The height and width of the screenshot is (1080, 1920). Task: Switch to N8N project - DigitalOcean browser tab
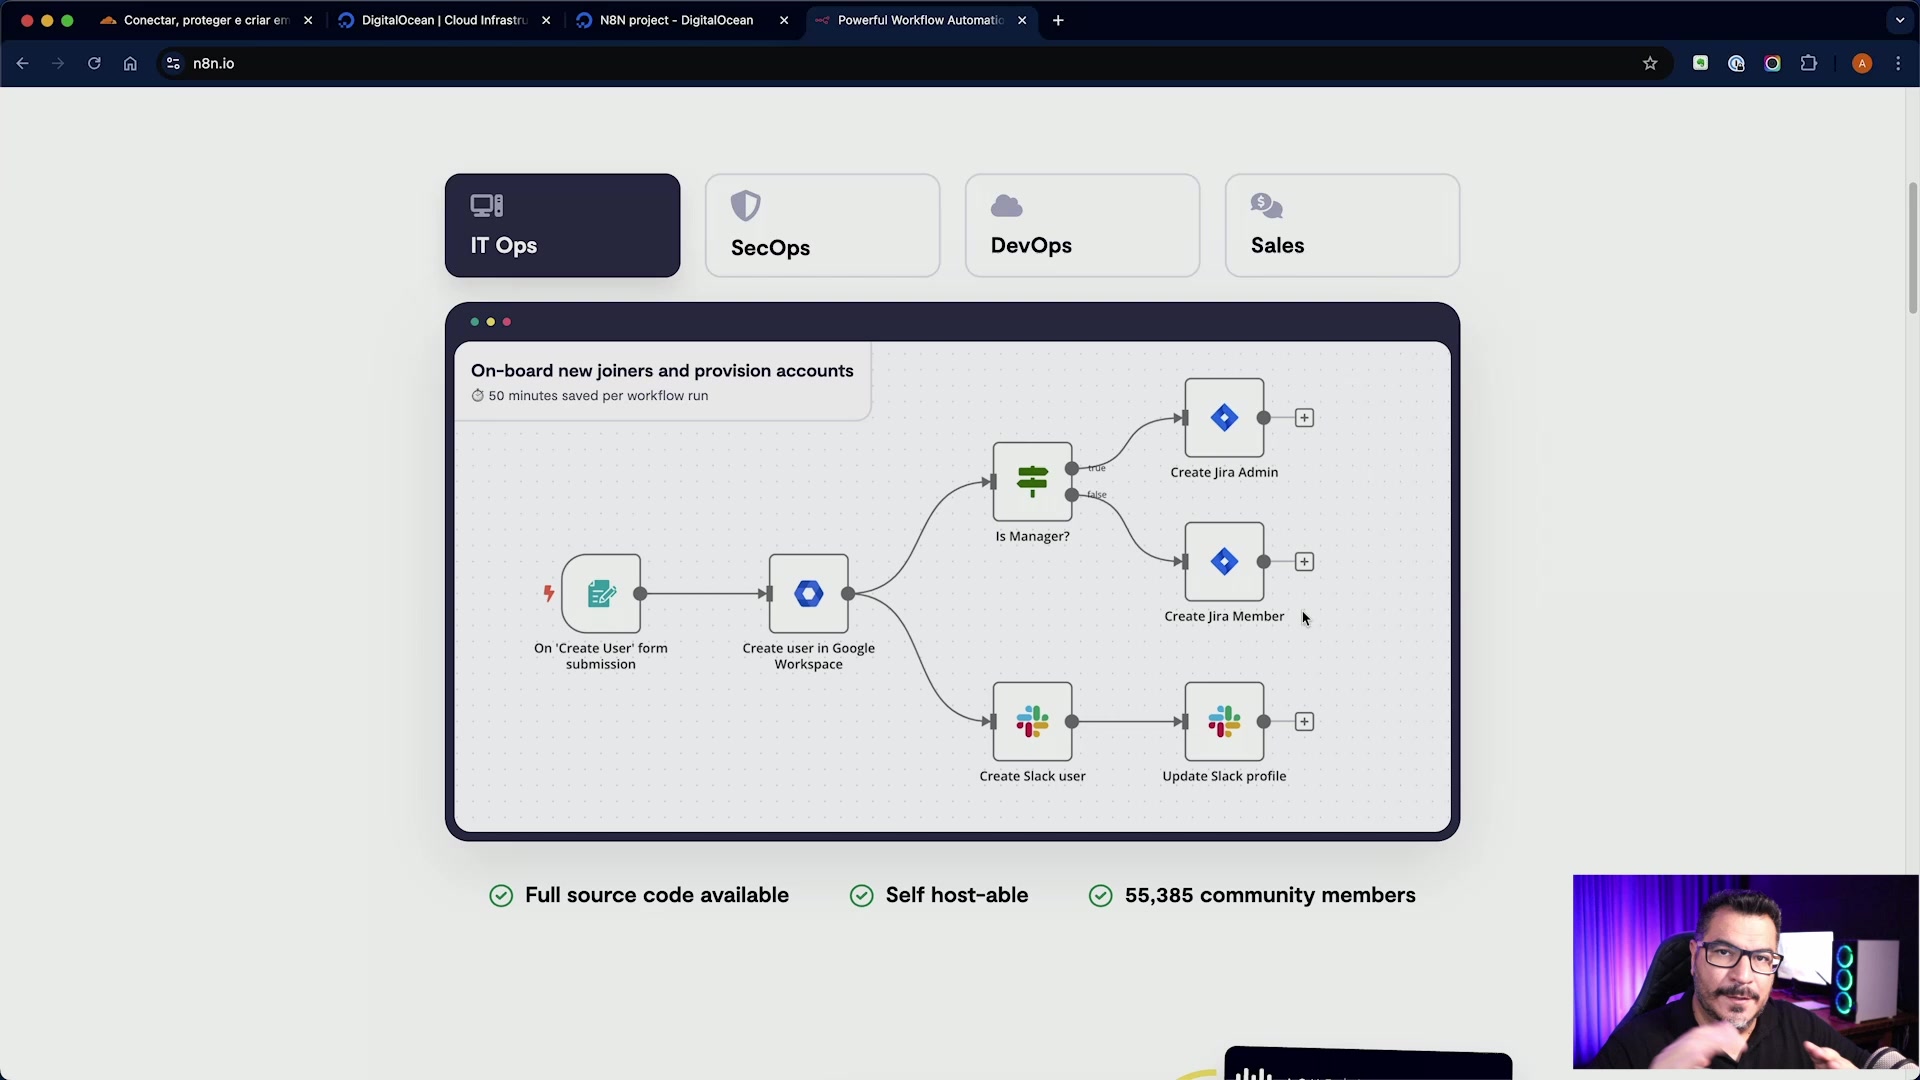676,20
